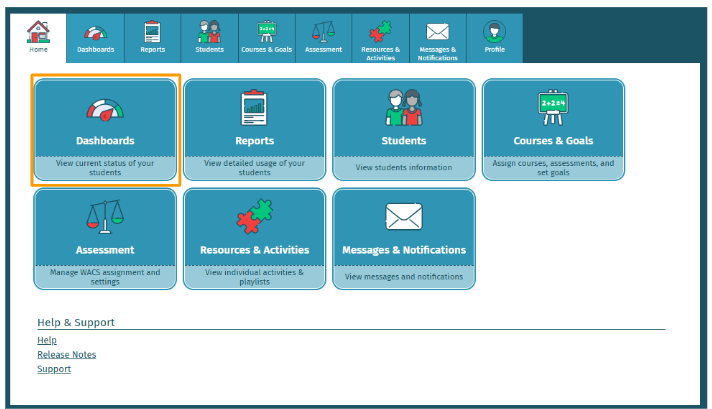Click the large balance scale icon on Assessment tile
The height and width of the screenshot is (409, 712).
(105, 217)
